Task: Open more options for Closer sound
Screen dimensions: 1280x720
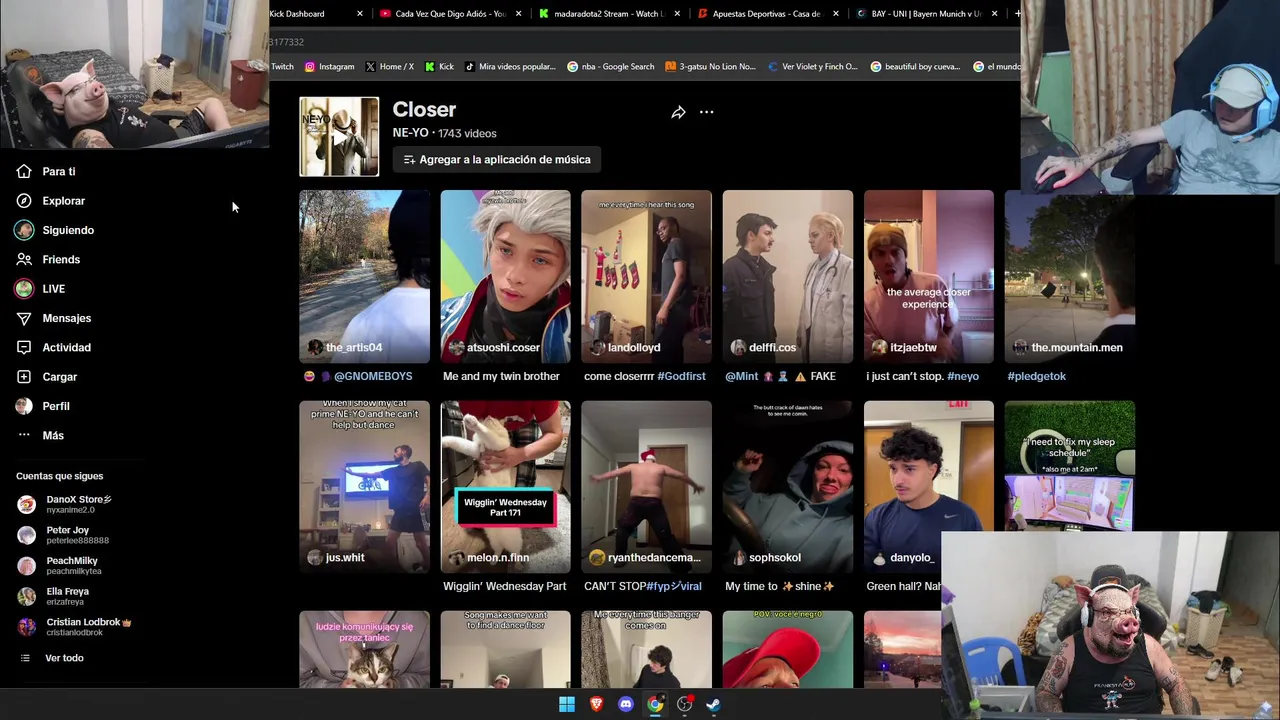Action: pyautogui.click(x=706, y=112)
